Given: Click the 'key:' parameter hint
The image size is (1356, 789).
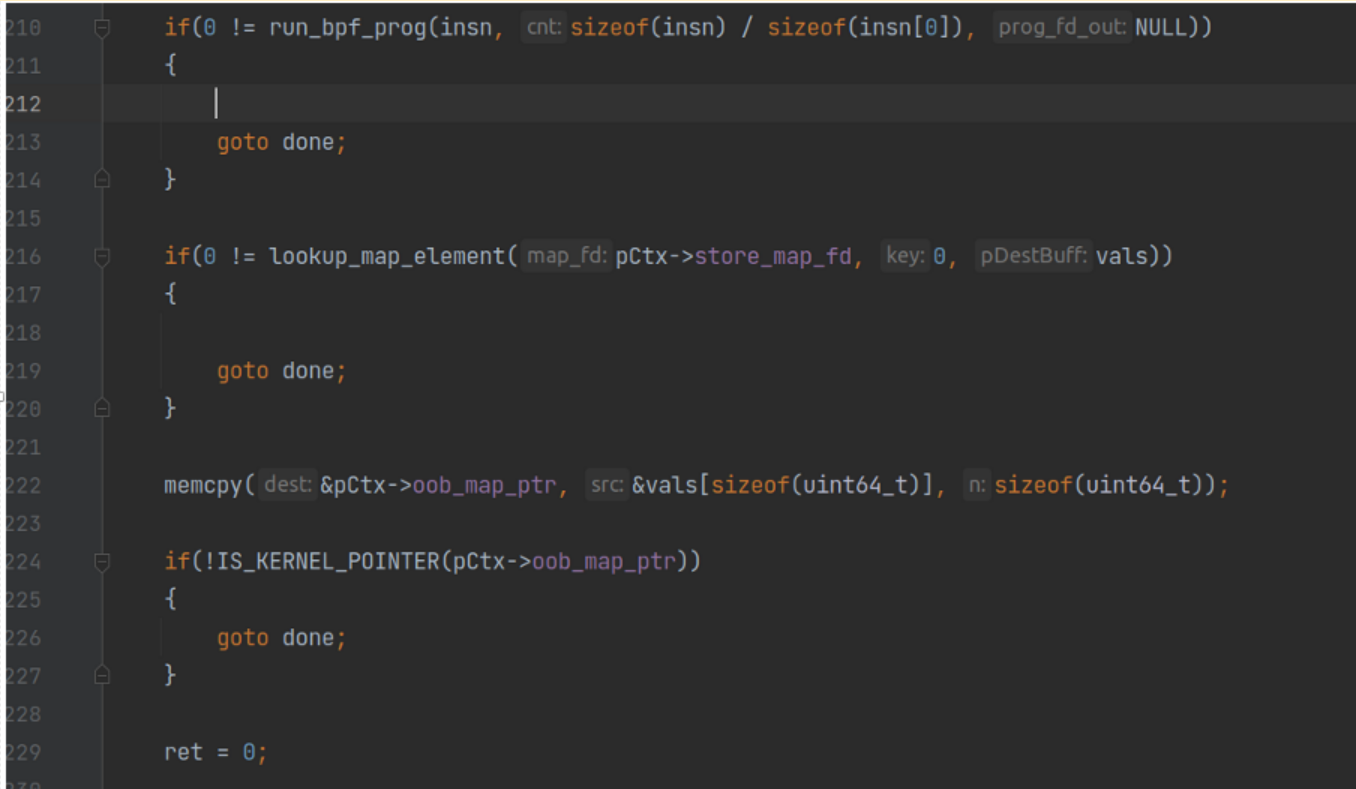Looking at the screenshot, I should coord(905,257).
